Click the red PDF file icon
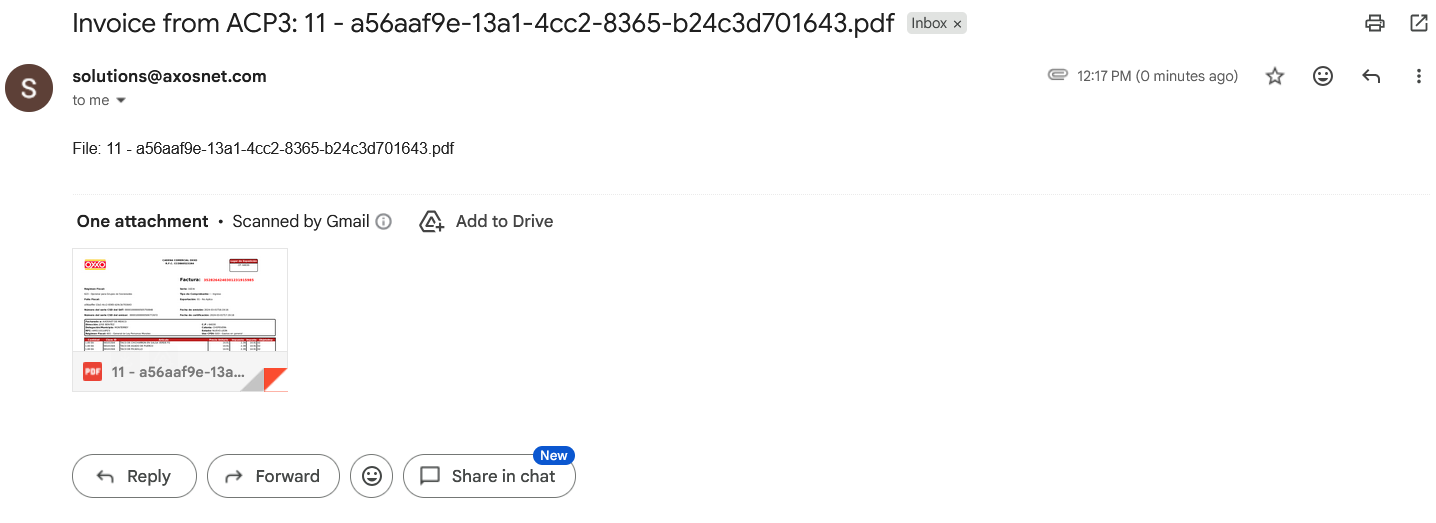 [93, 372]
